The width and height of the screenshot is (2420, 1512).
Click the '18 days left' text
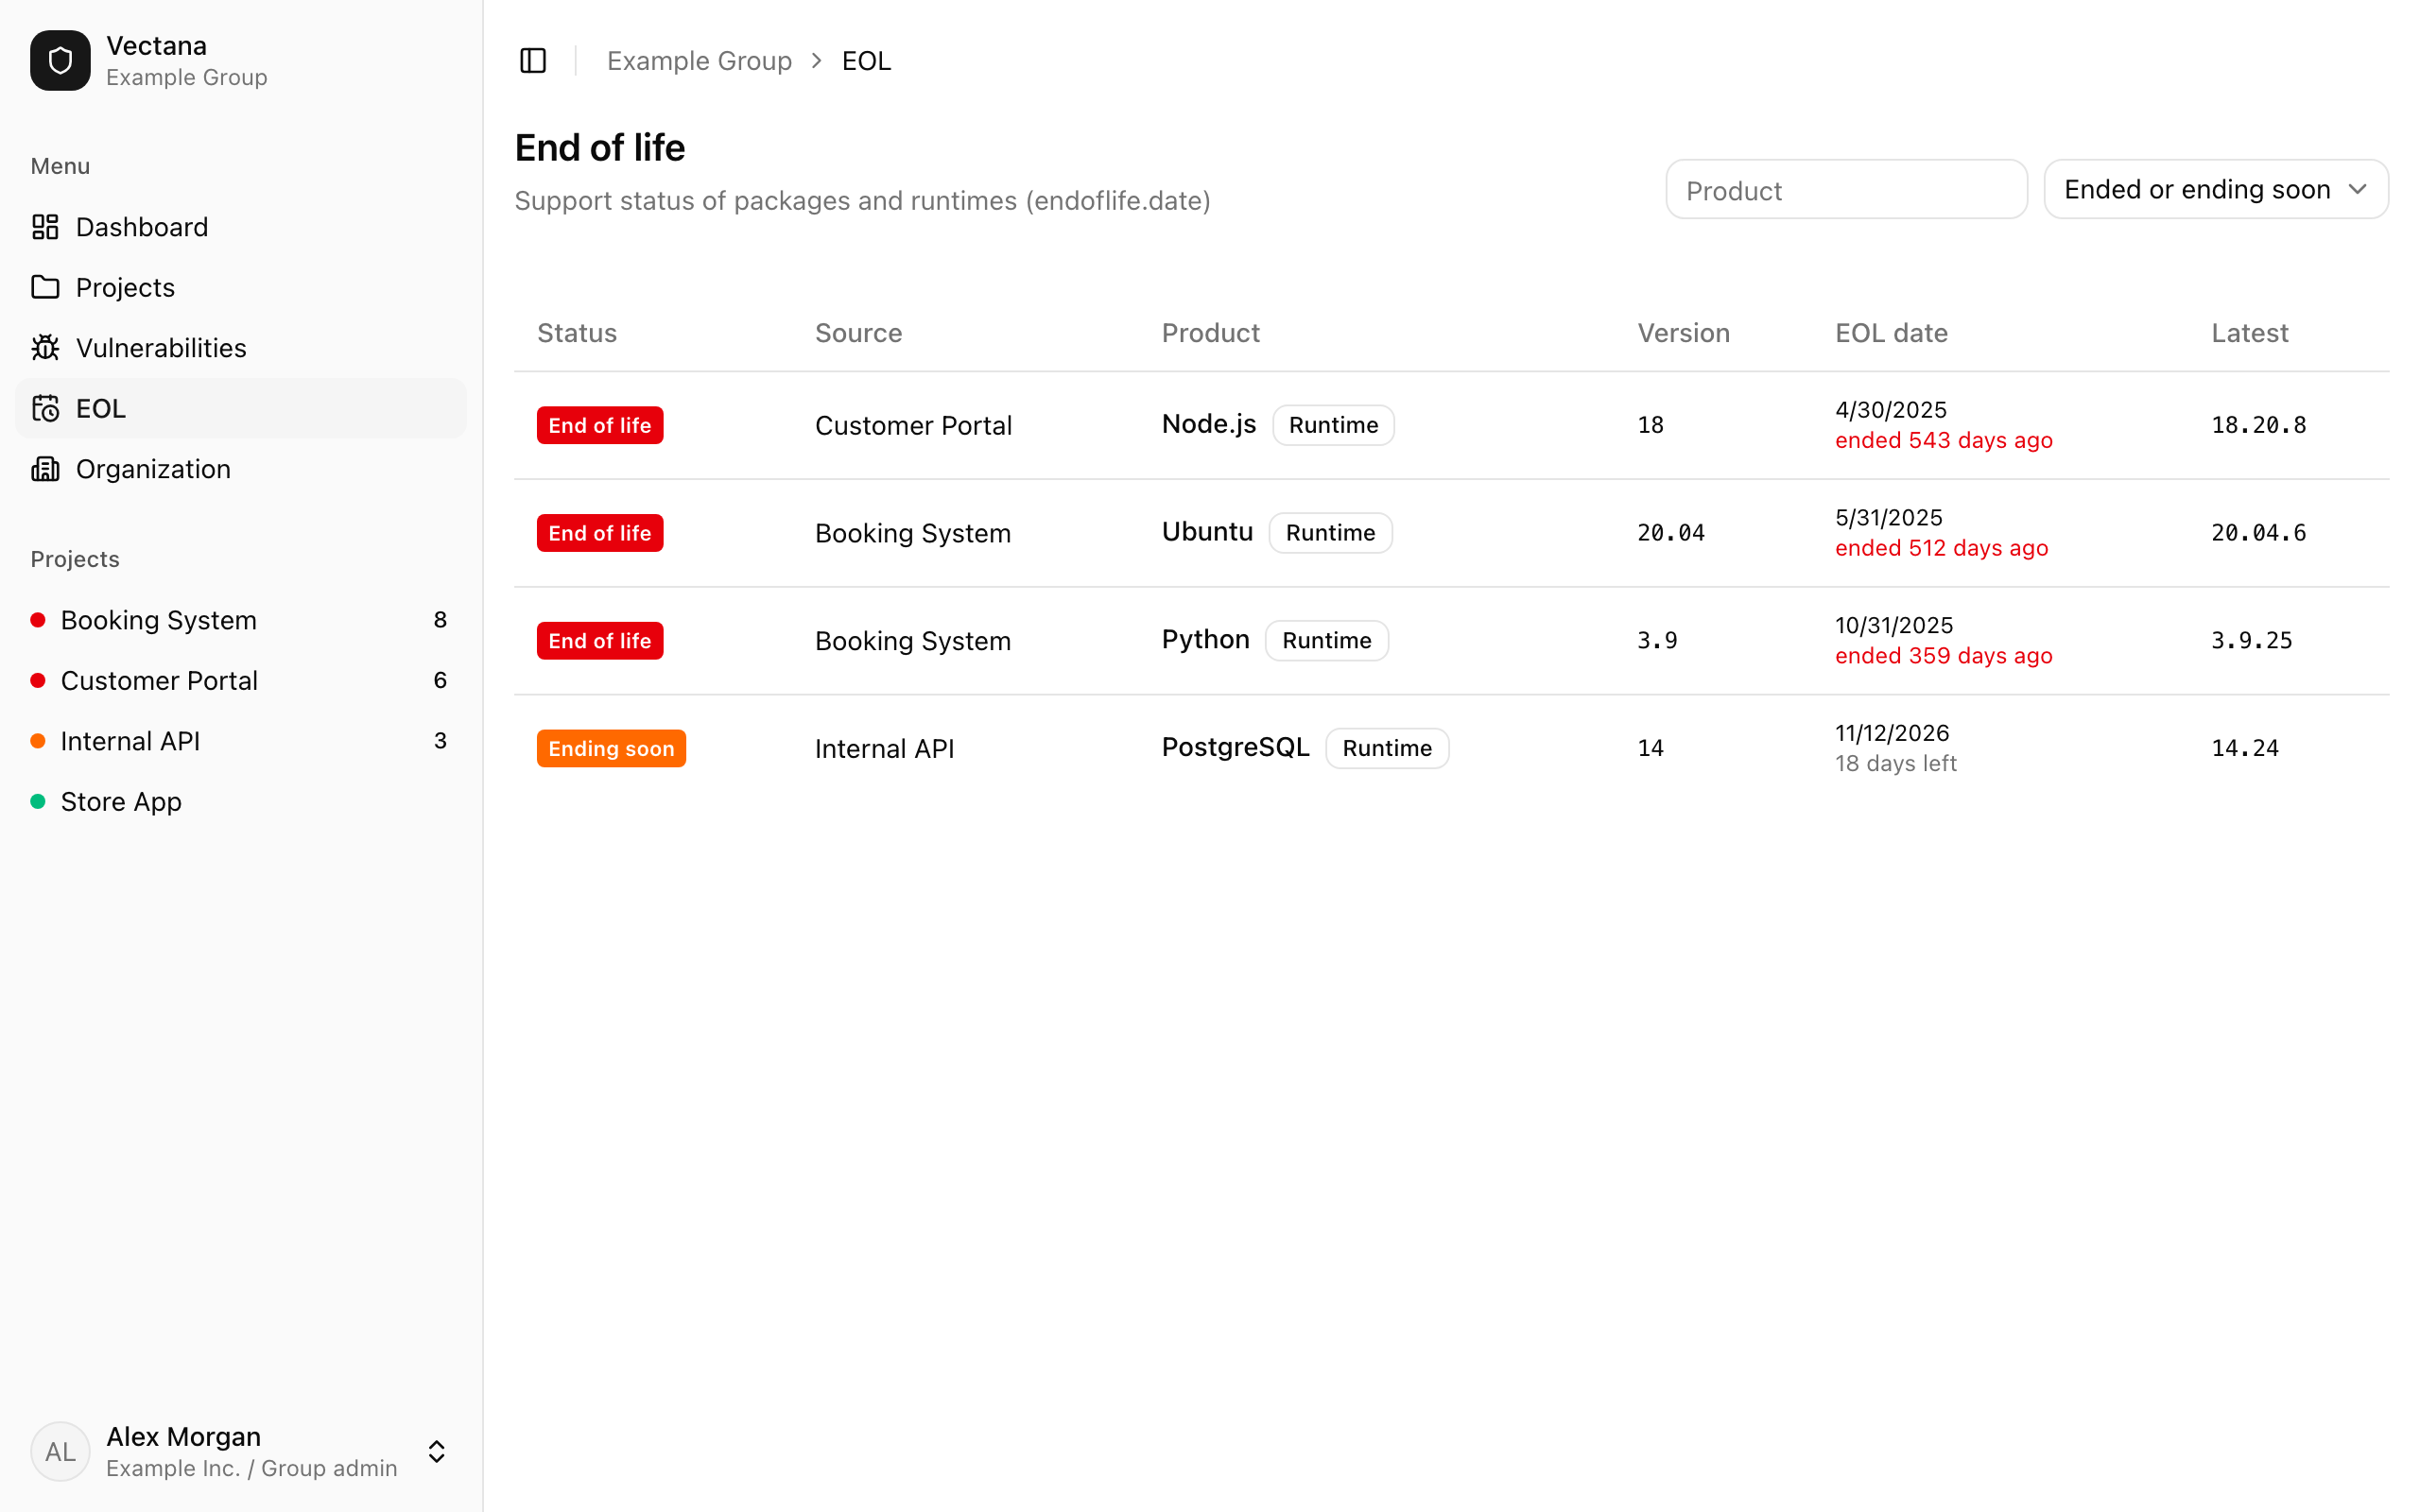tap(1895, 763)
